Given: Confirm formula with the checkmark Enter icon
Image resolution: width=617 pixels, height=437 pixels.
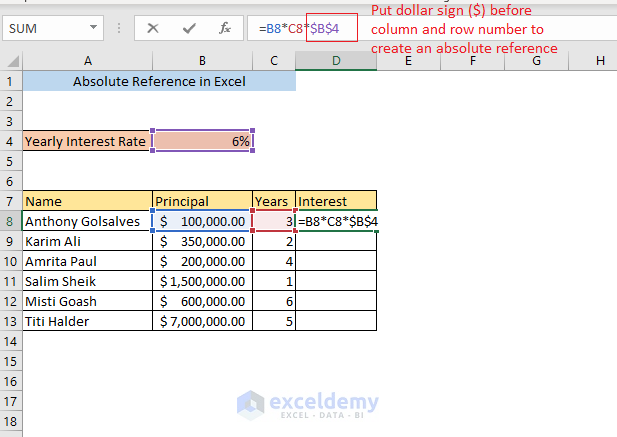Looking at the screenshot, I should [189, 28].
